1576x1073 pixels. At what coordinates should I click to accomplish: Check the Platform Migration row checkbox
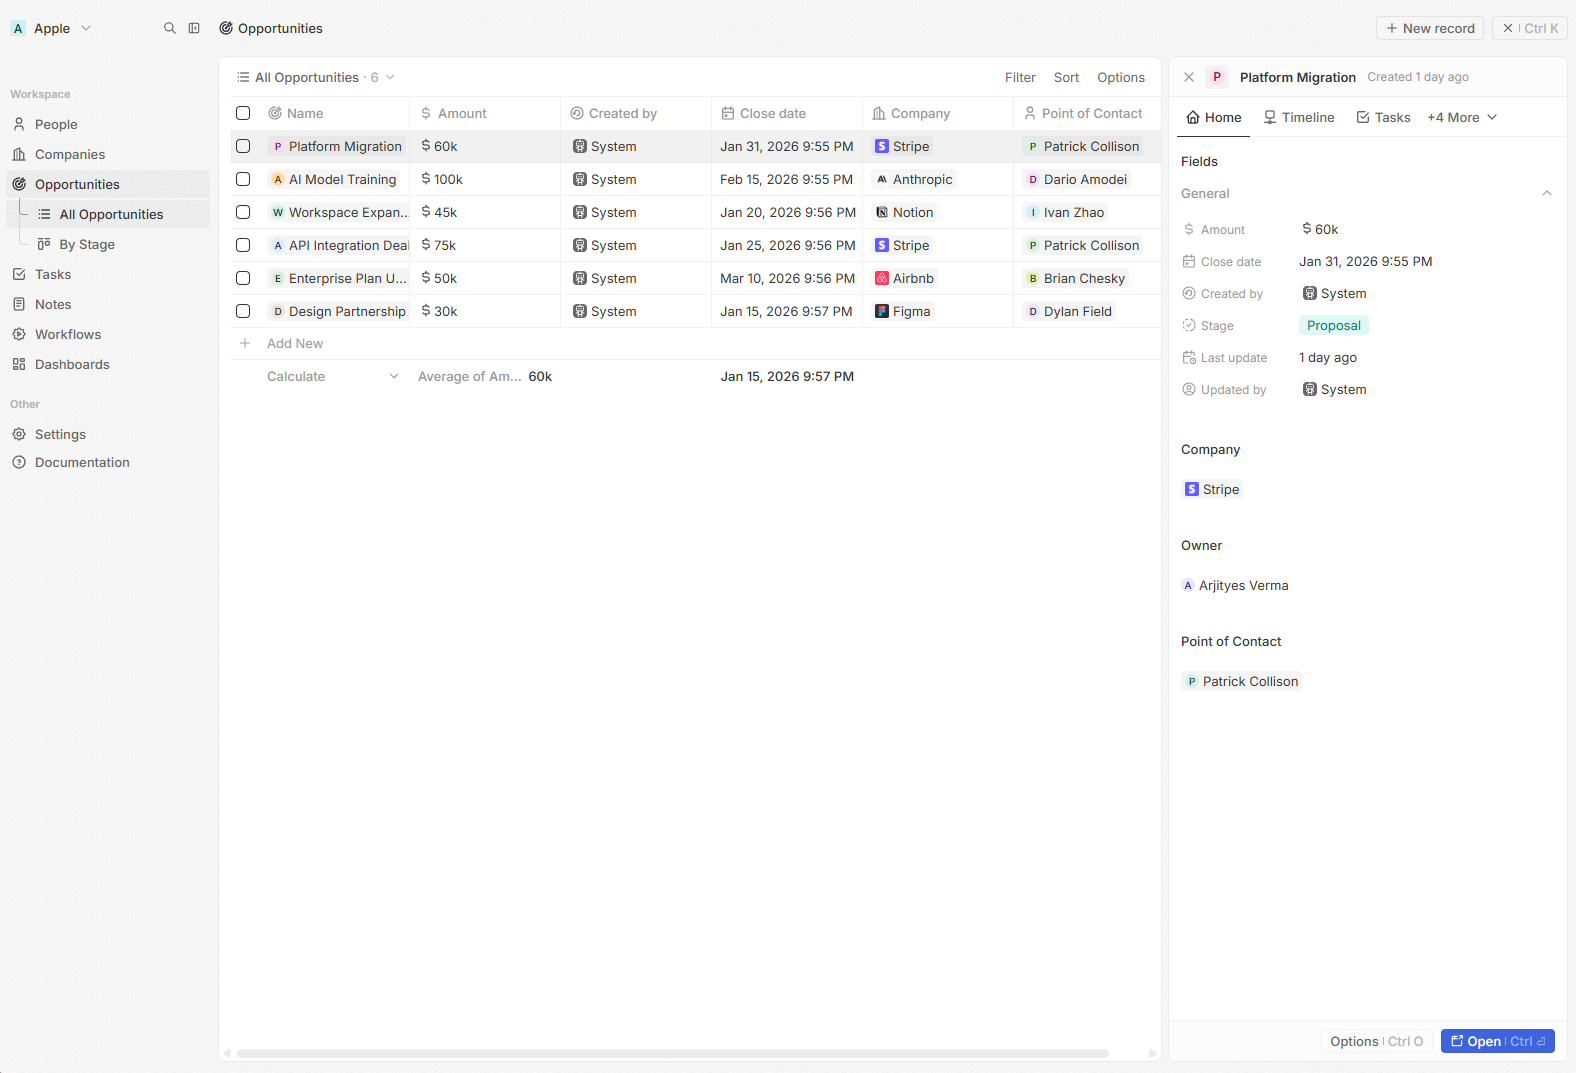pyautogui.click(x=243, y=146)
